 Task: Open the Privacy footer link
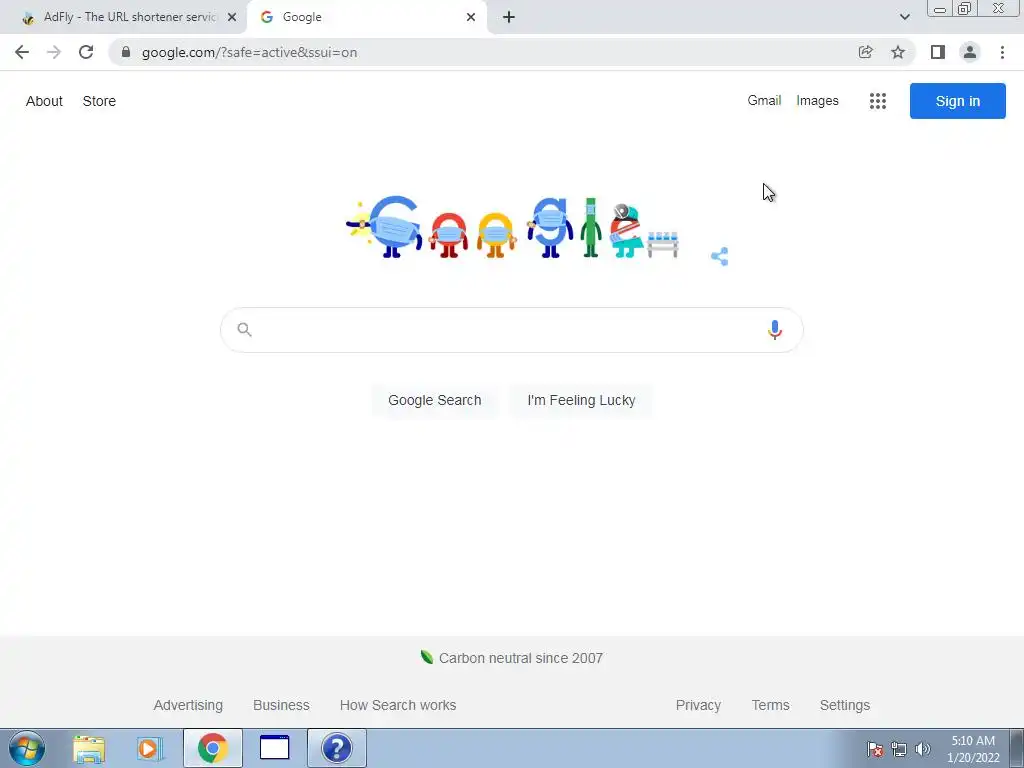click(698, 705)
